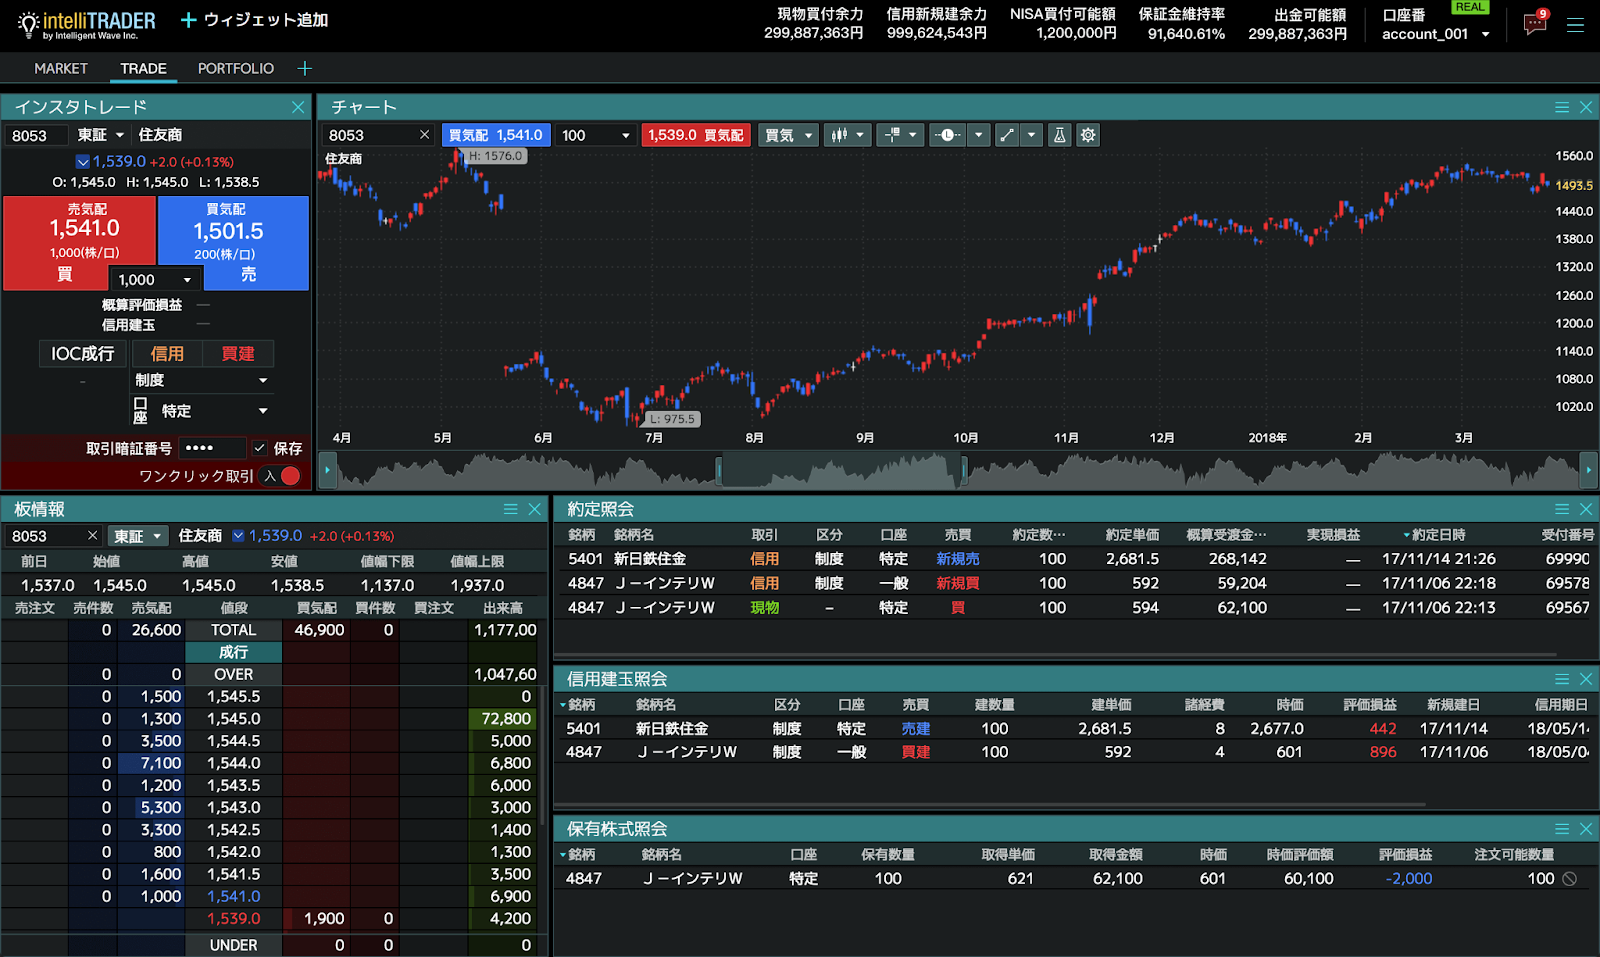1600x957 pixels.
Task: Click the chart navigator range left handle
Action: [719, 469]
